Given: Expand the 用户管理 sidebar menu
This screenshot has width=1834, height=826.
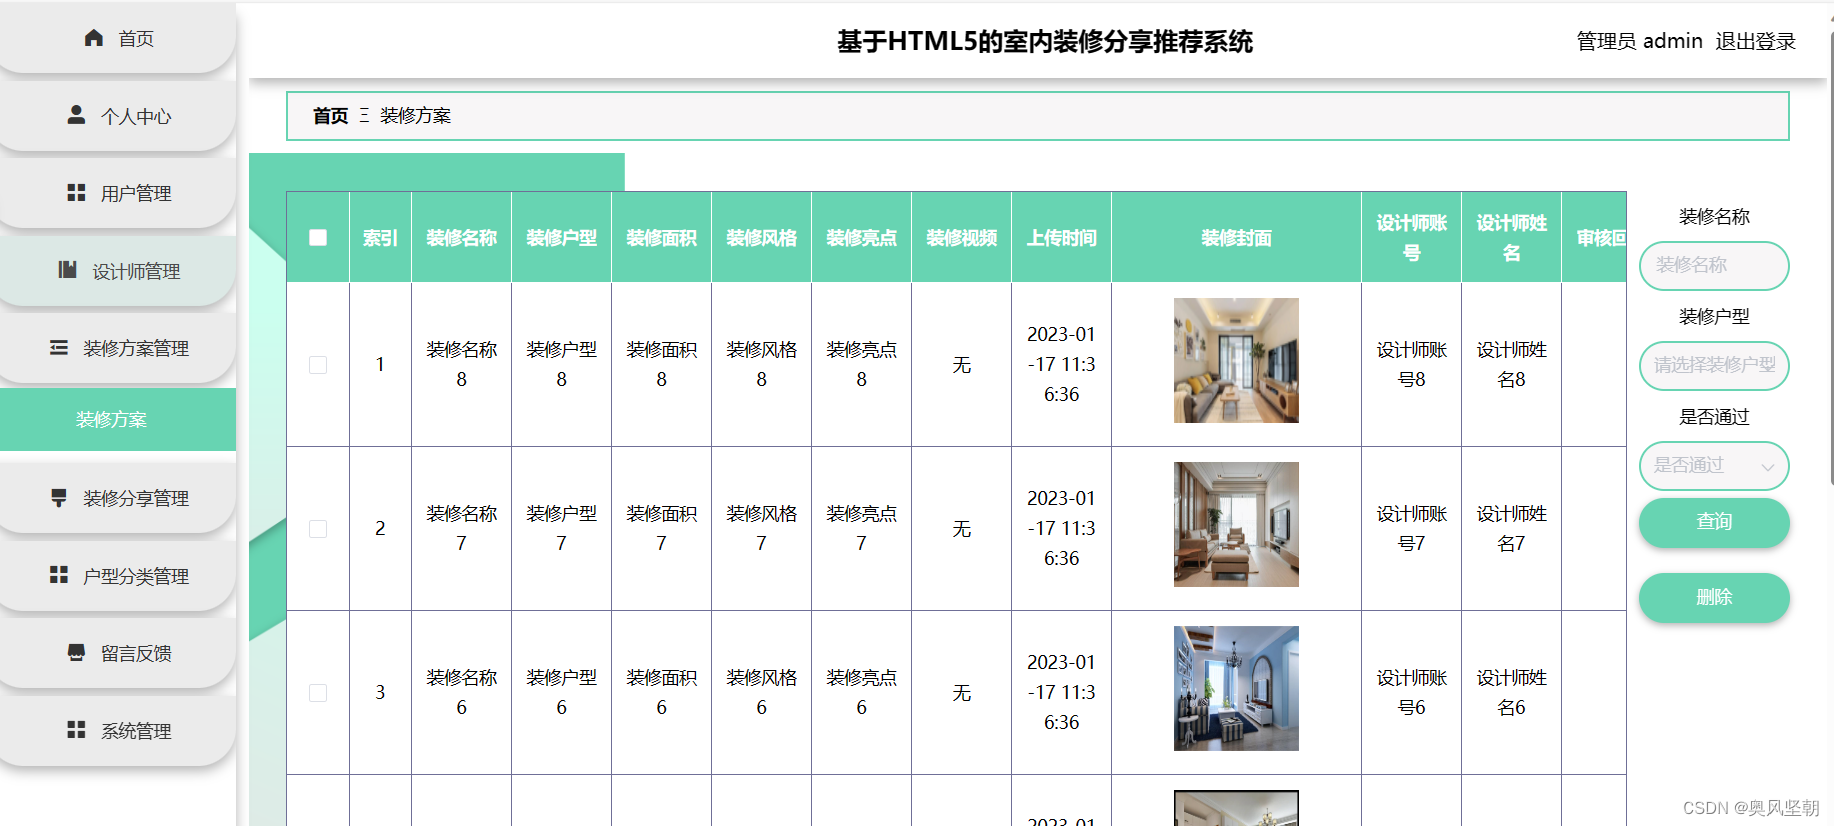Looking at the screenshot, I should point(118,193).
